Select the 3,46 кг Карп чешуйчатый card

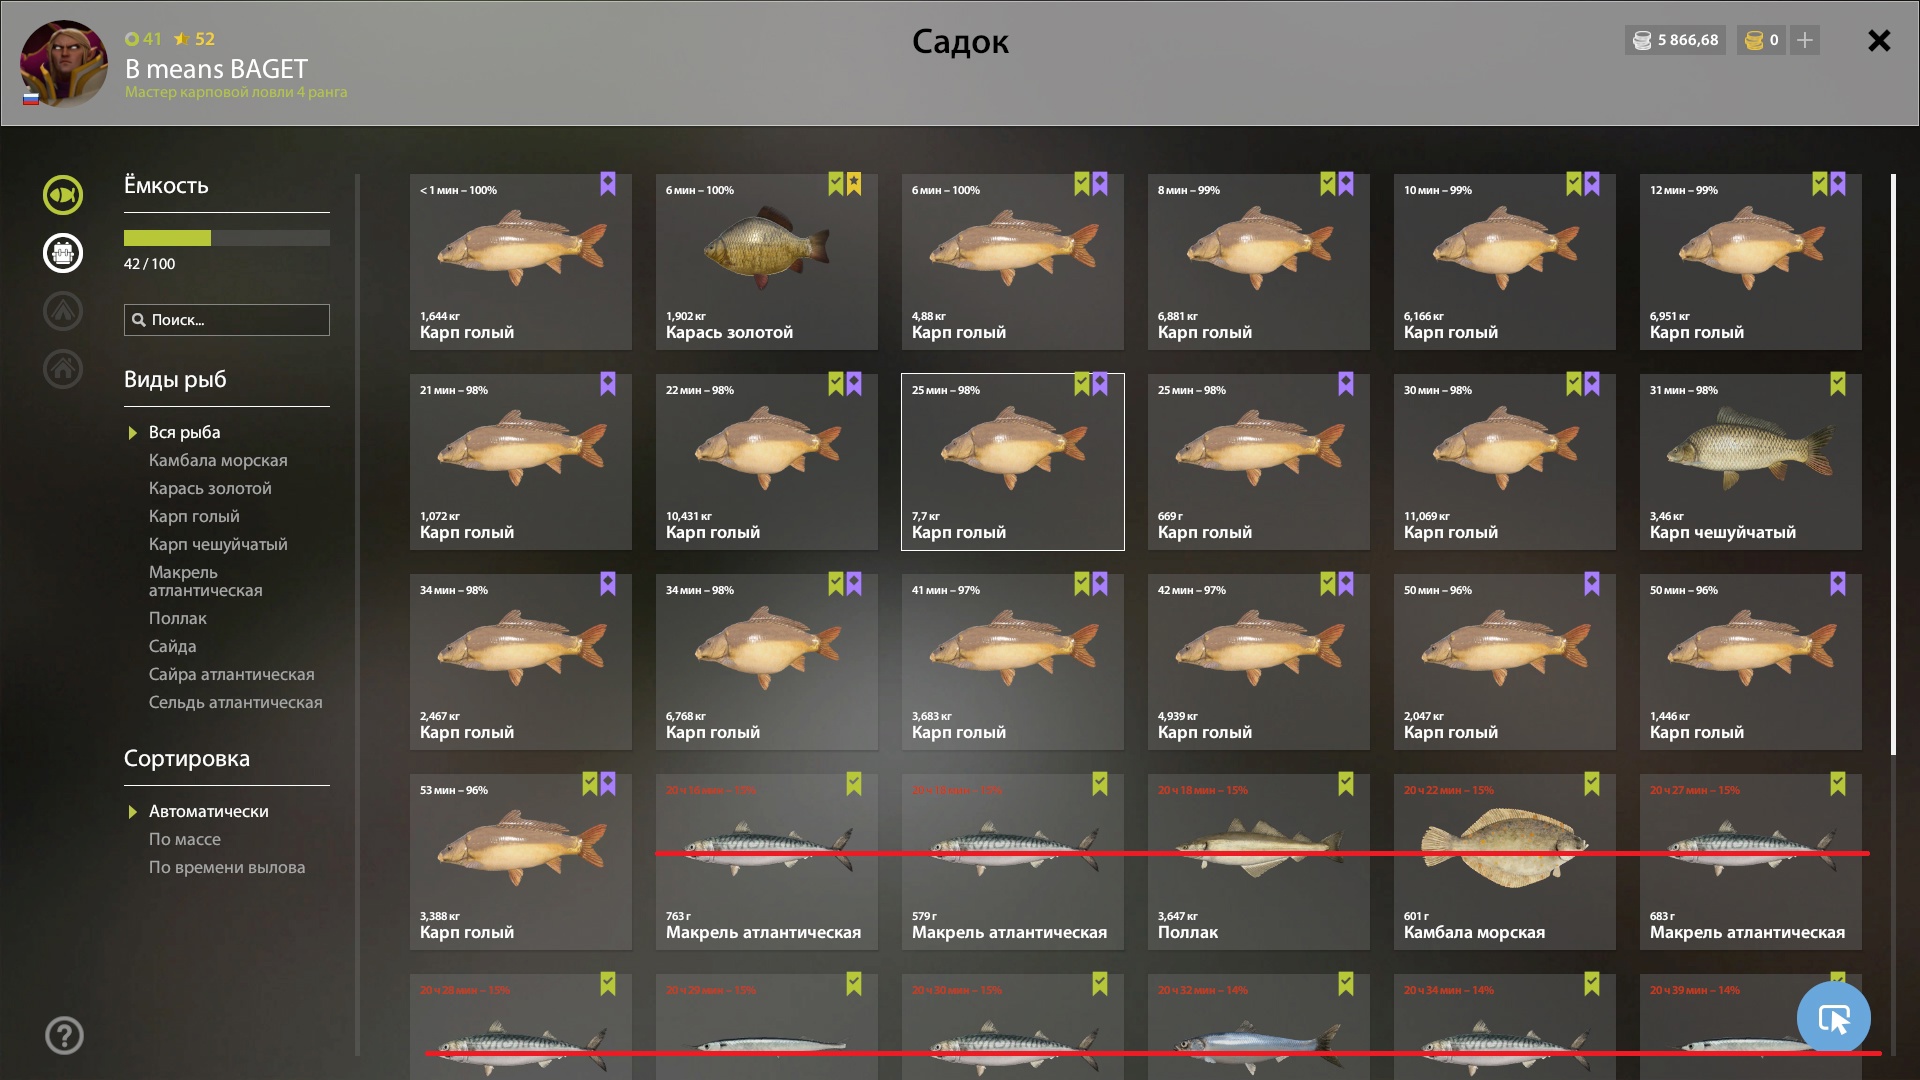coord(1750,462)
